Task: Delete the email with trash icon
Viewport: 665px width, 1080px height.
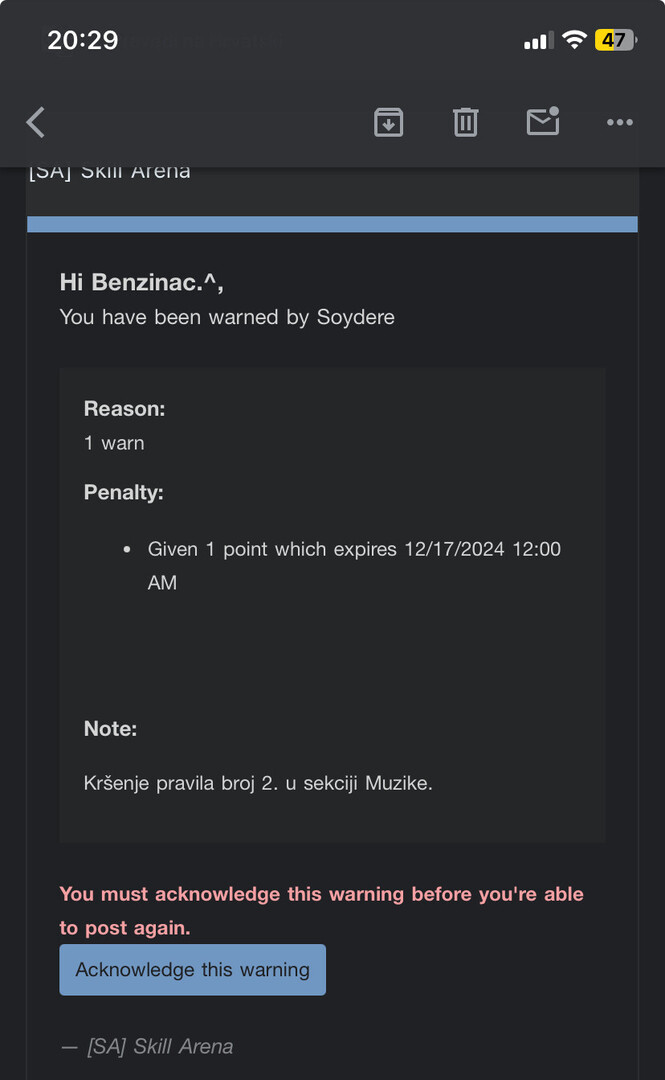Action: (465, 122)
